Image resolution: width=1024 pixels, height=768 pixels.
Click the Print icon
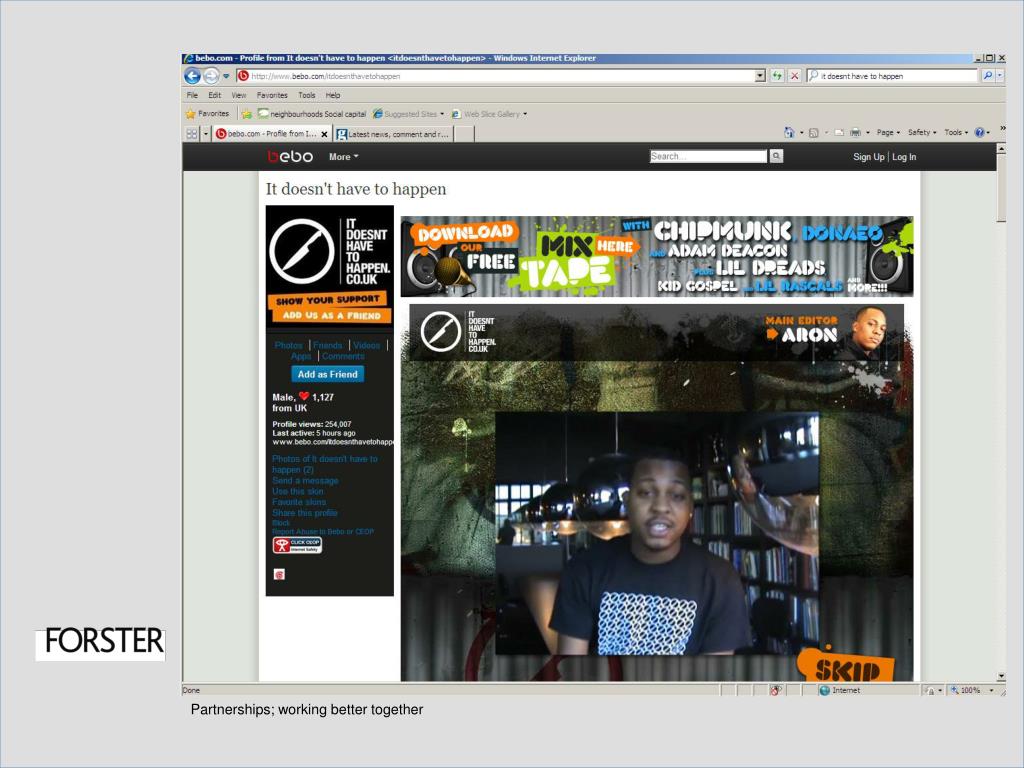pos(856,133)
